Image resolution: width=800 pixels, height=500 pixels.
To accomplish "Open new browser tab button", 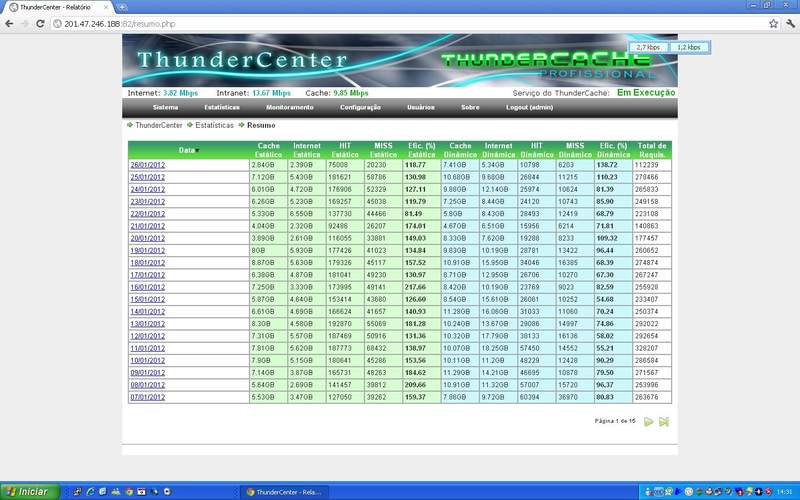I will 122,7.
